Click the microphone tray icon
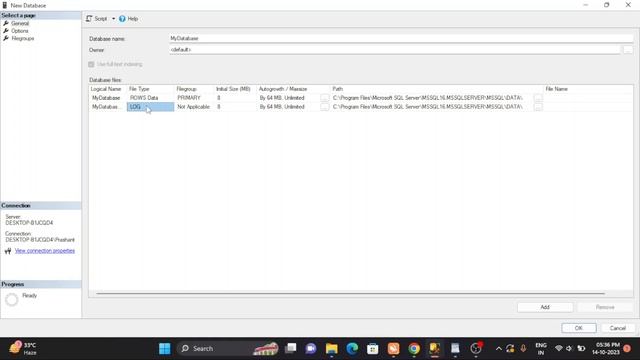This screenshot has width=640, height=360. coord(523,349)
